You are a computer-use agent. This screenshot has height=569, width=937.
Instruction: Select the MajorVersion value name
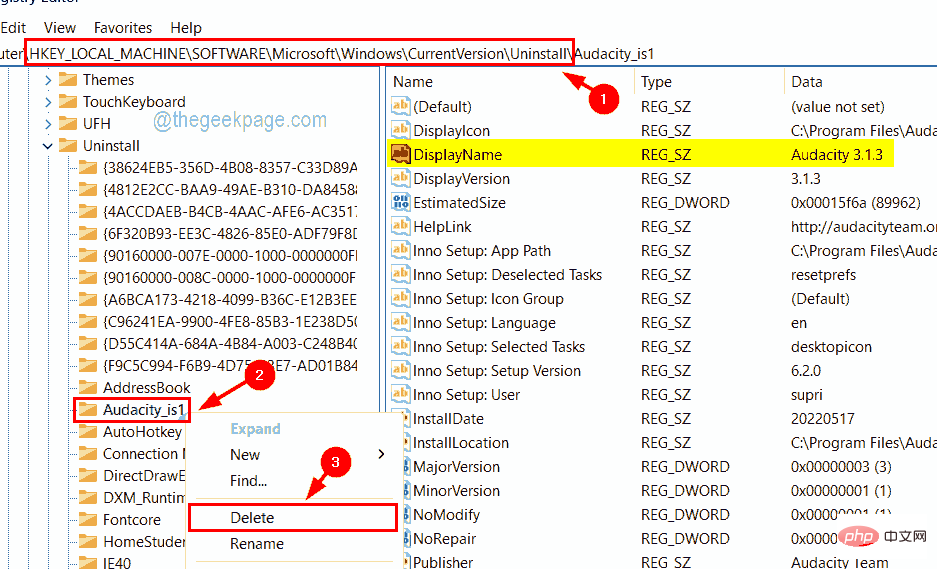(x=457, y=467)
